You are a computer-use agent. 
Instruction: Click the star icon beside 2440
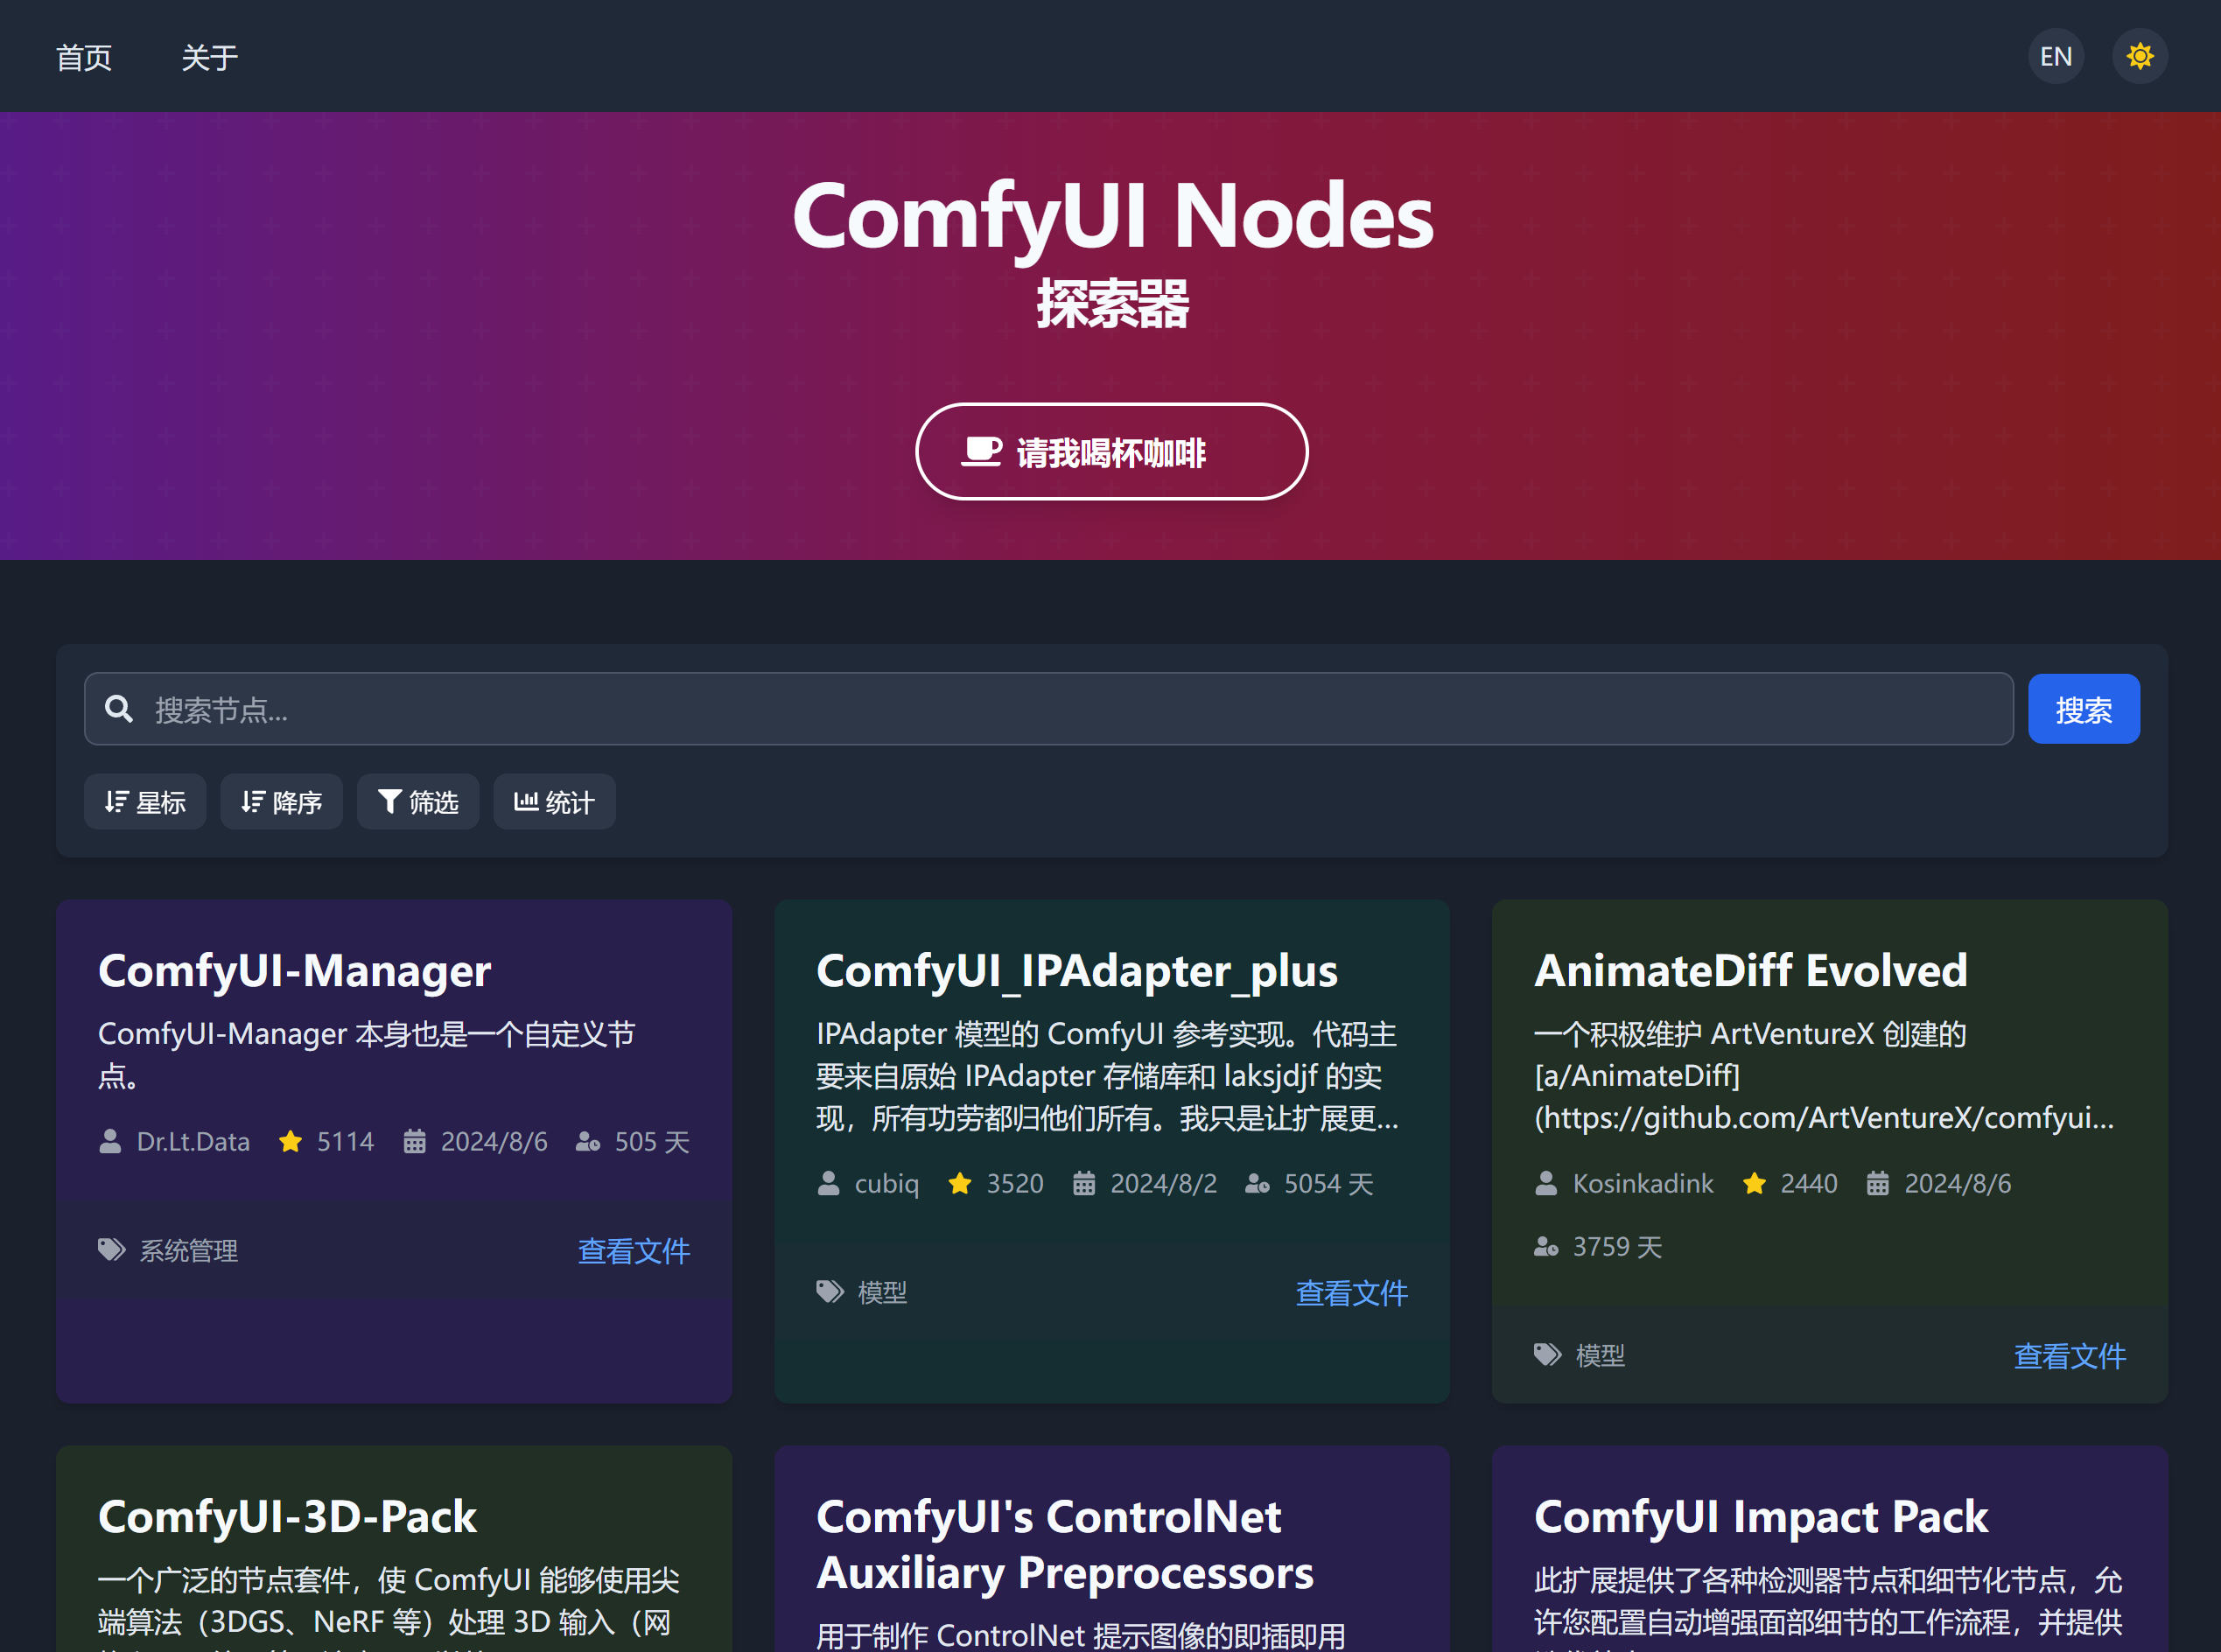point(1754,1183)
